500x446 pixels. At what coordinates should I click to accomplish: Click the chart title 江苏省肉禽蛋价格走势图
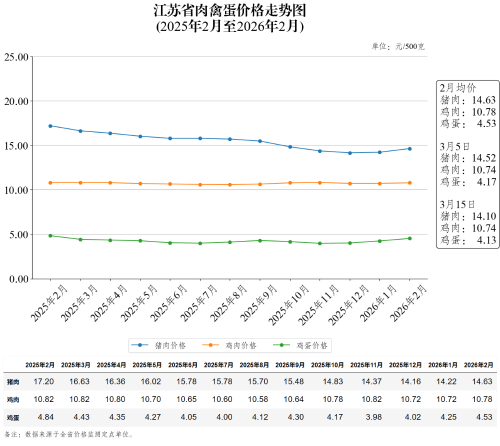pos(230,11)
